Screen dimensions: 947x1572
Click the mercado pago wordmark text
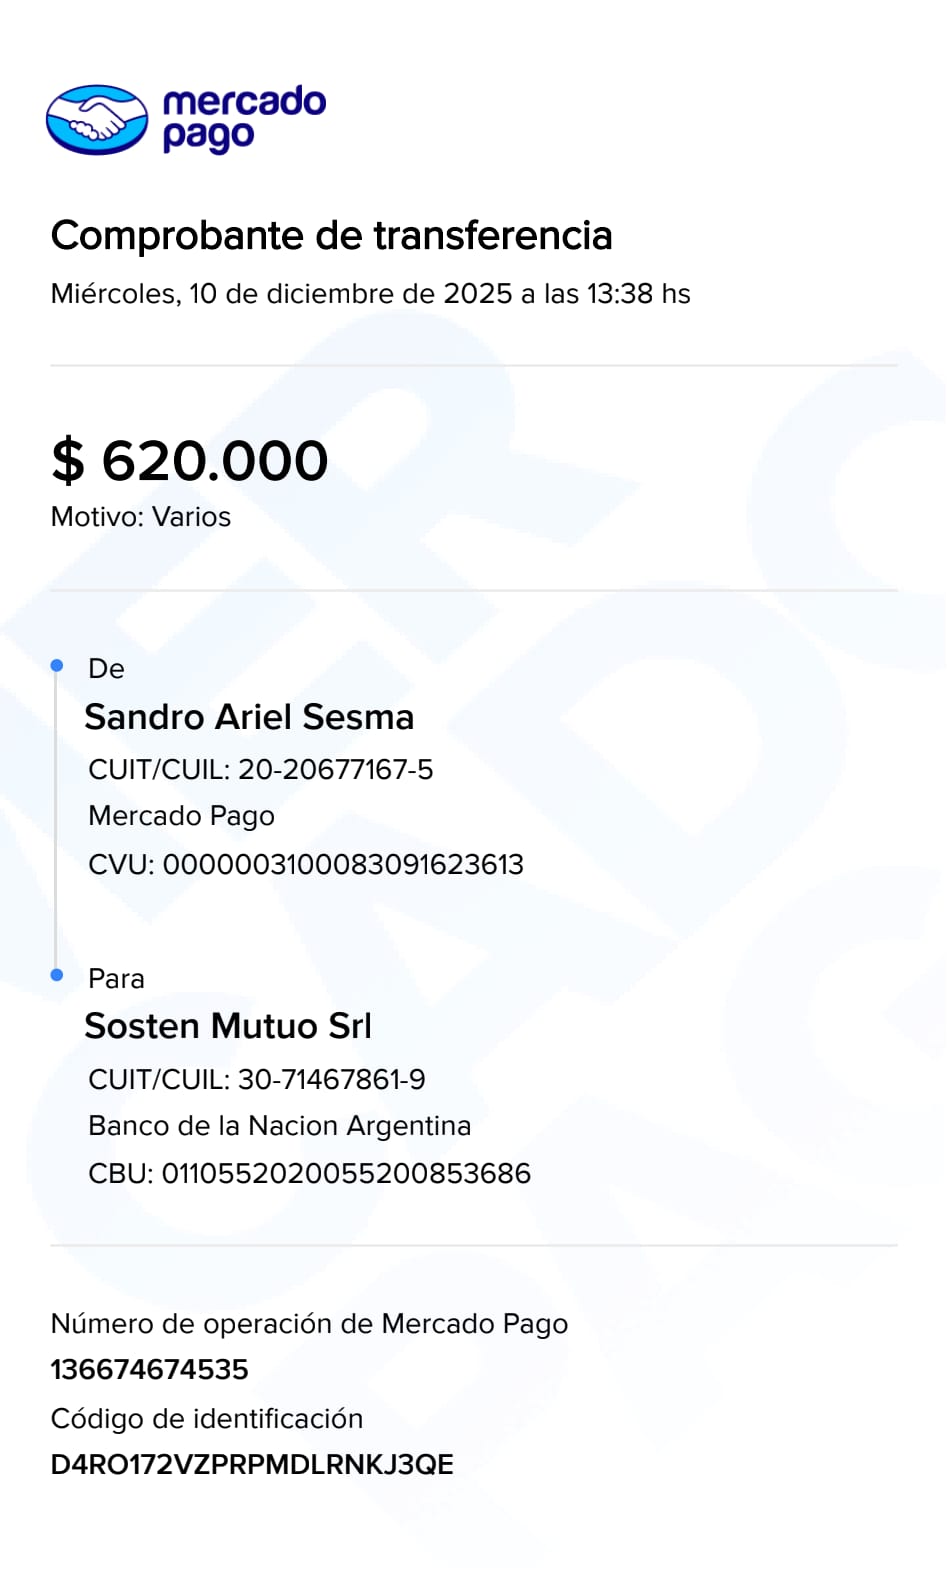click(243, 118)
